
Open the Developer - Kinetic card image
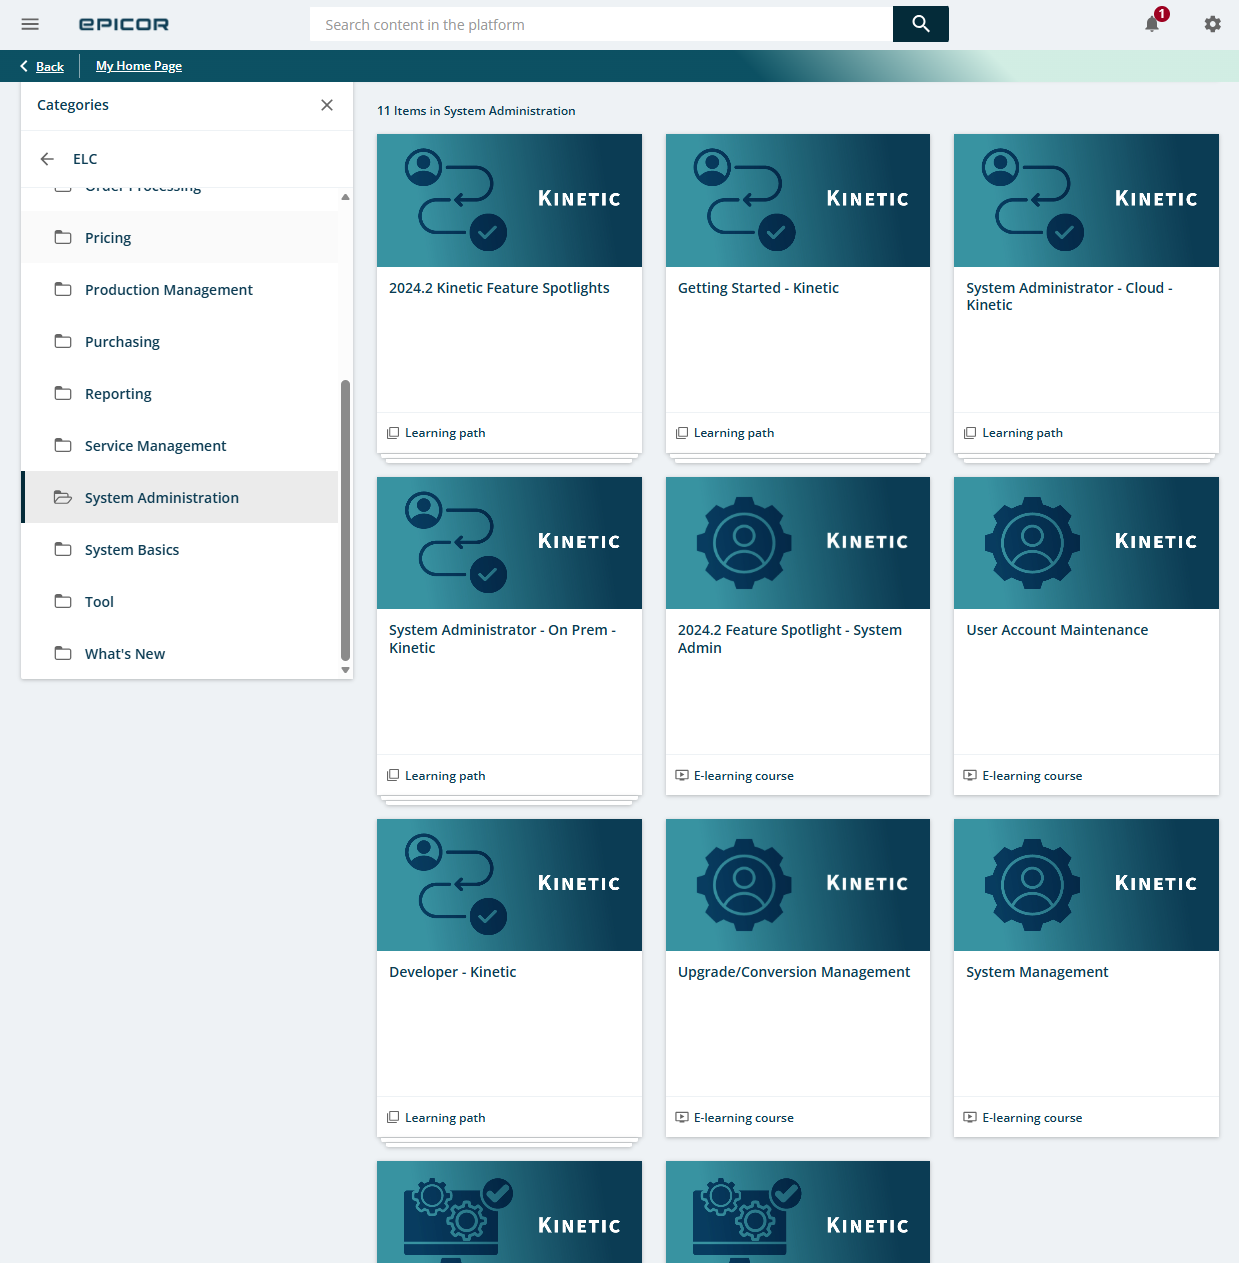[509, 885]
